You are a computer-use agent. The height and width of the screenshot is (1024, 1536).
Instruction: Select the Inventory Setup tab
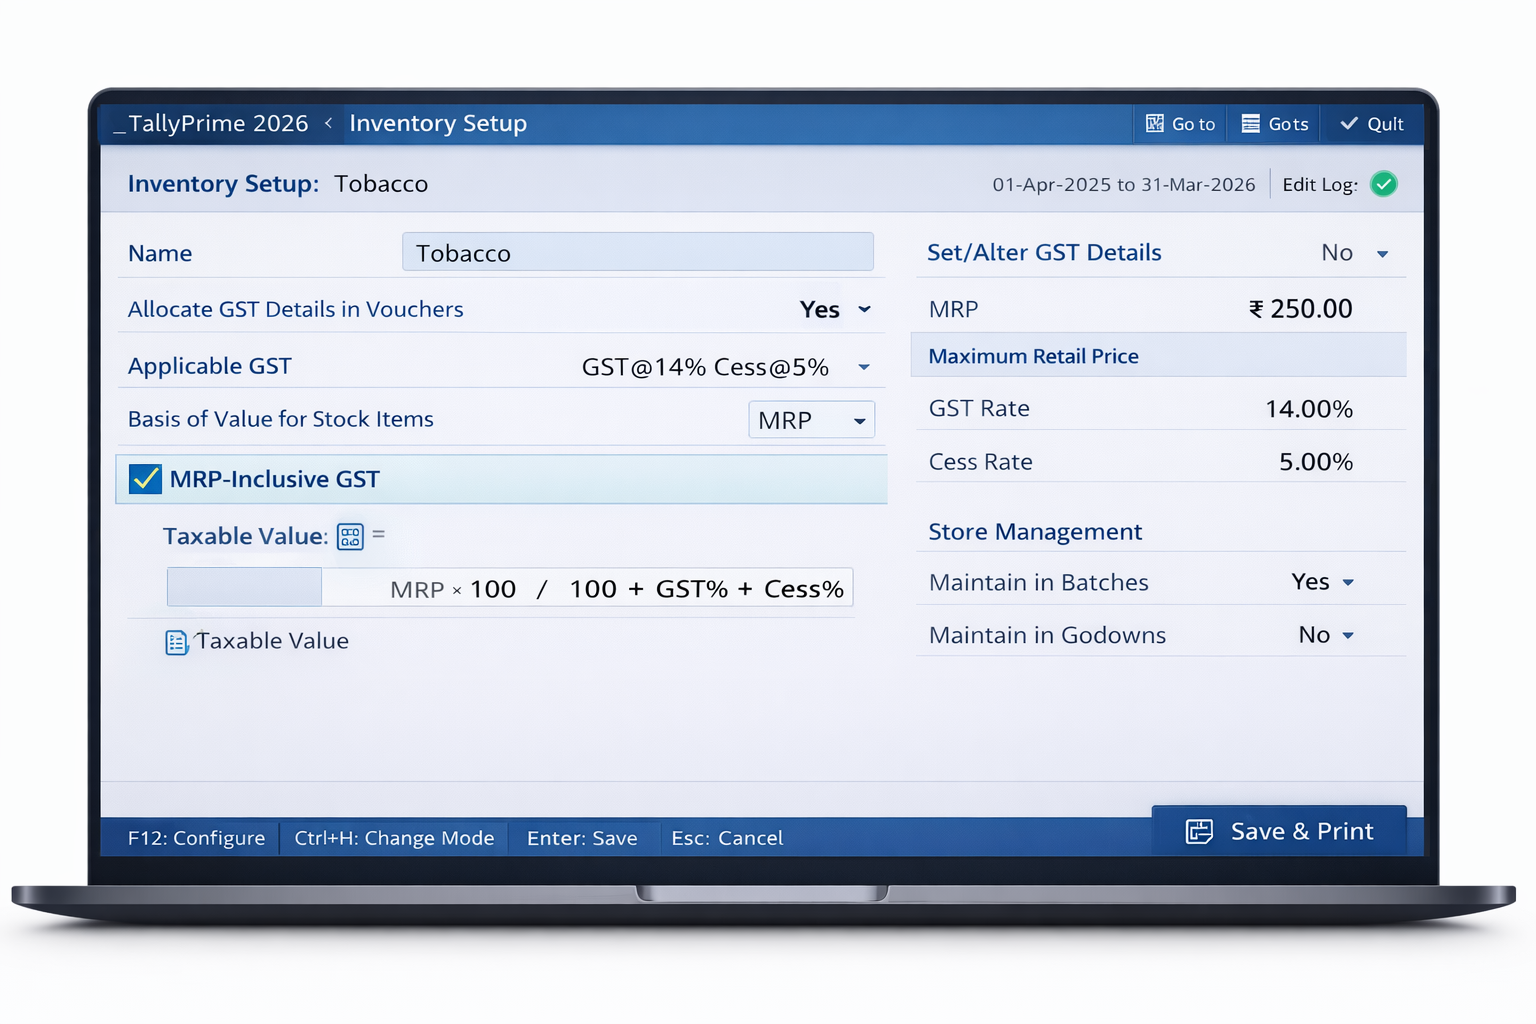coord(438,123)
